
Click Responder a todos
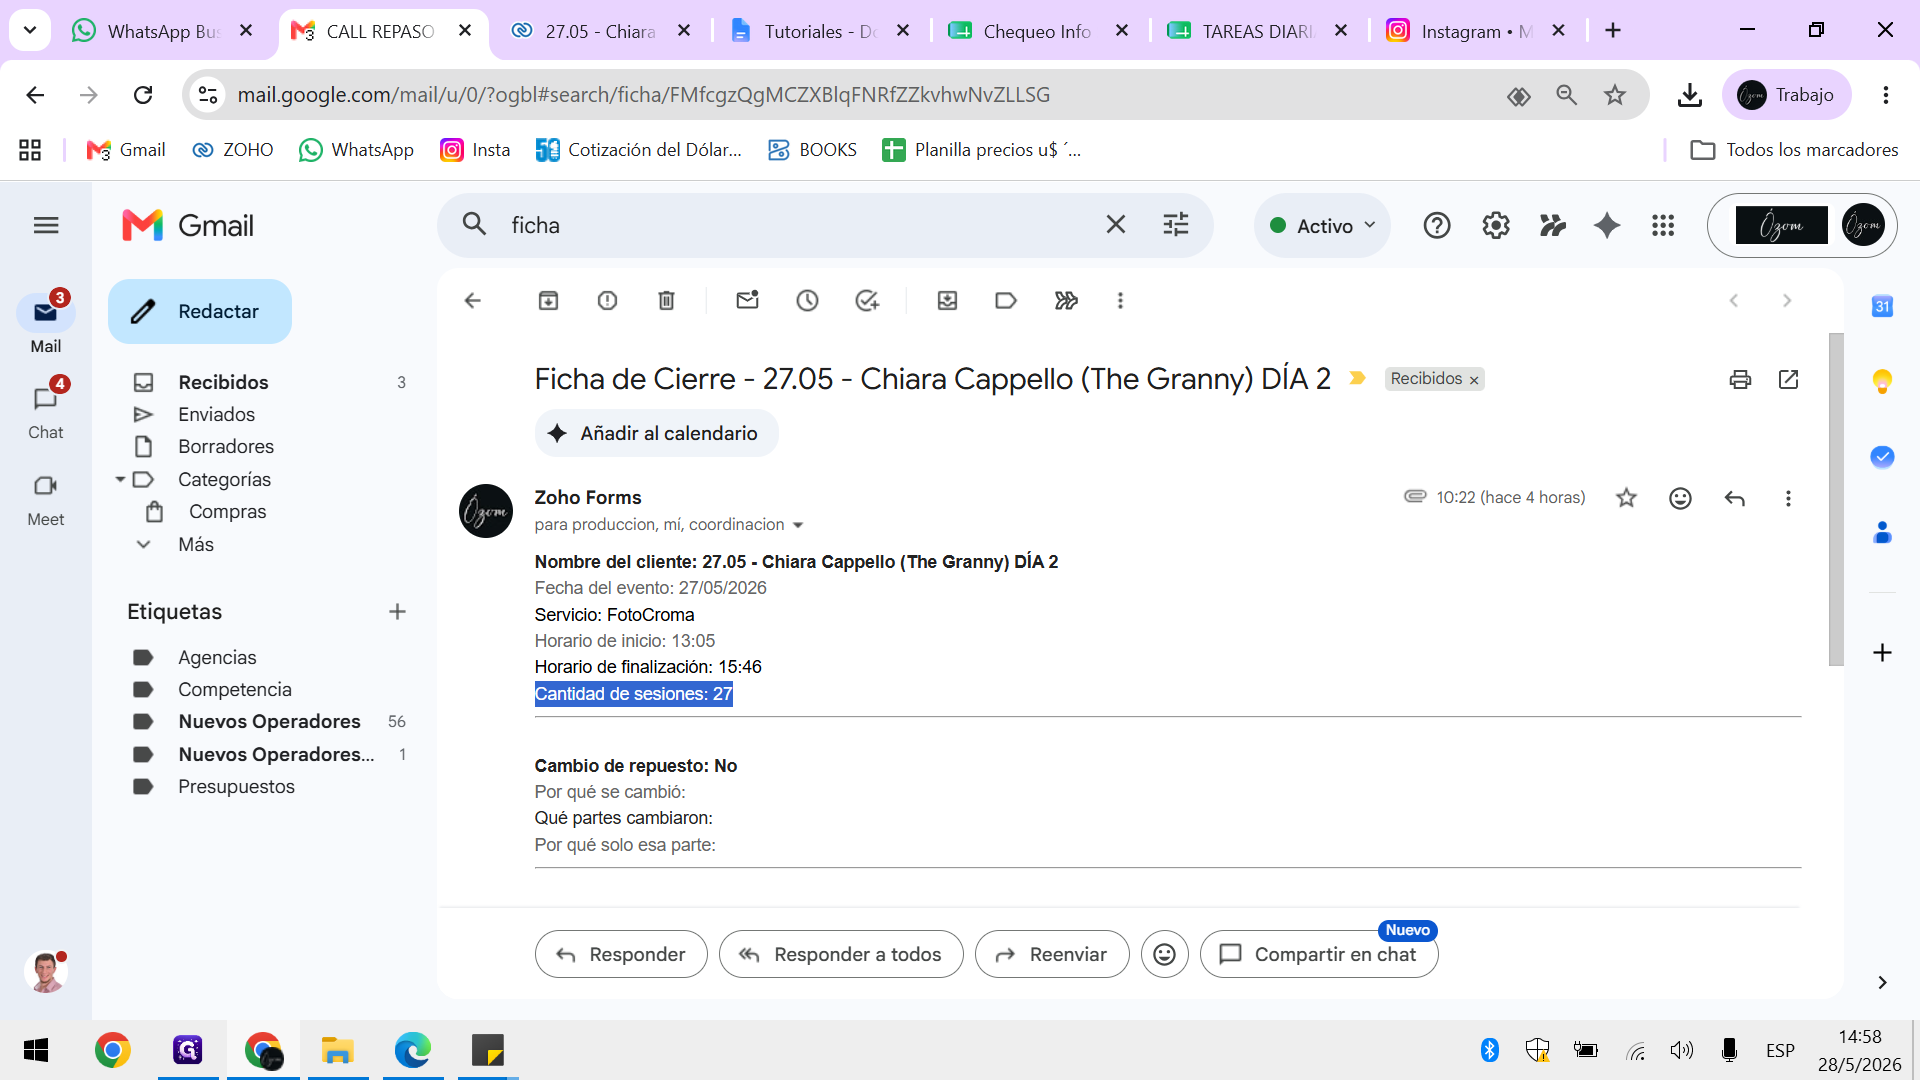click(x=841, y=955)
